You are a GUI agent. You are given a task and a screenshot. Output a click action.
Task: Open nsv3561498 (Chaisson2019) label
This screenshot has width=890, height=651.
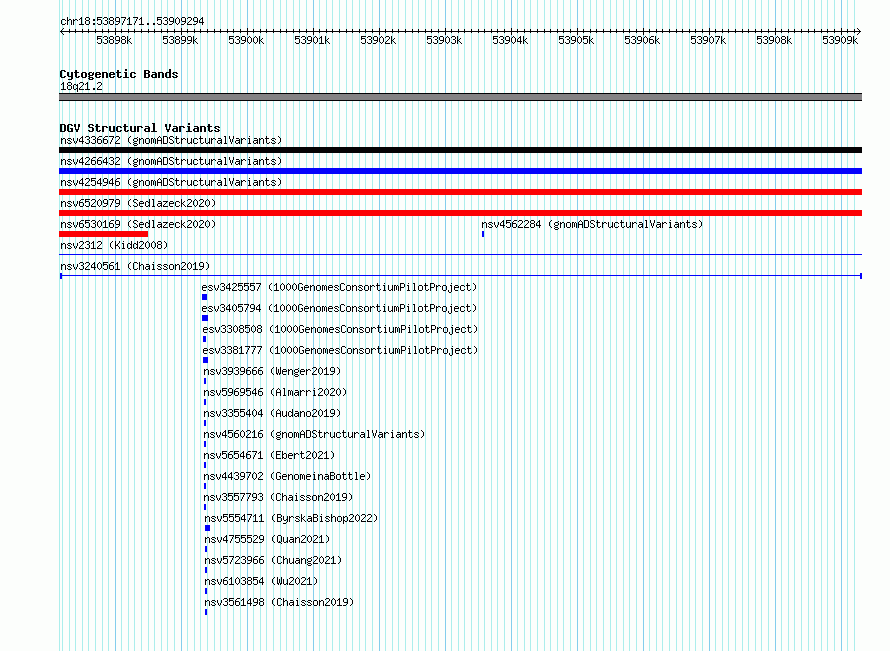tap(279, 602)
